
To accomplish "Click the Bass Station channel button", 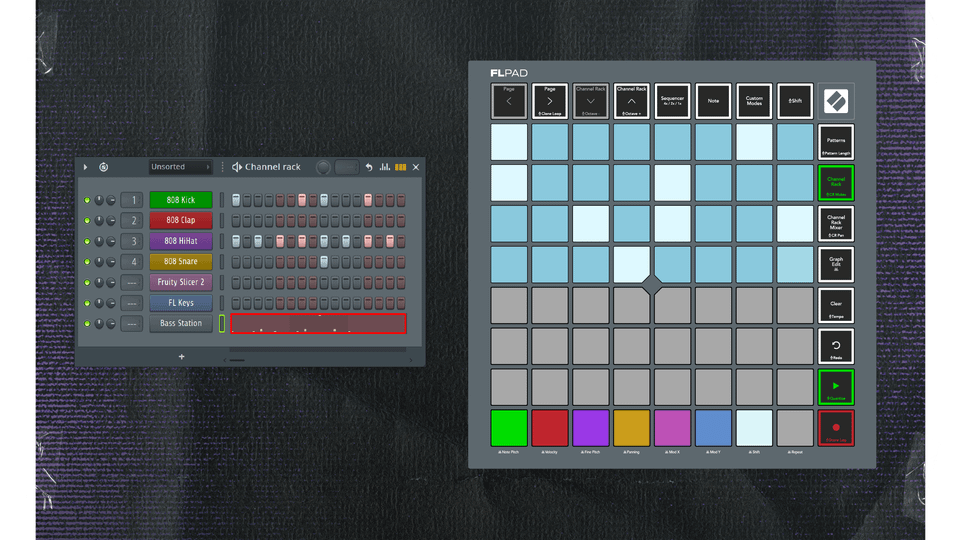I will coord(181,323).
